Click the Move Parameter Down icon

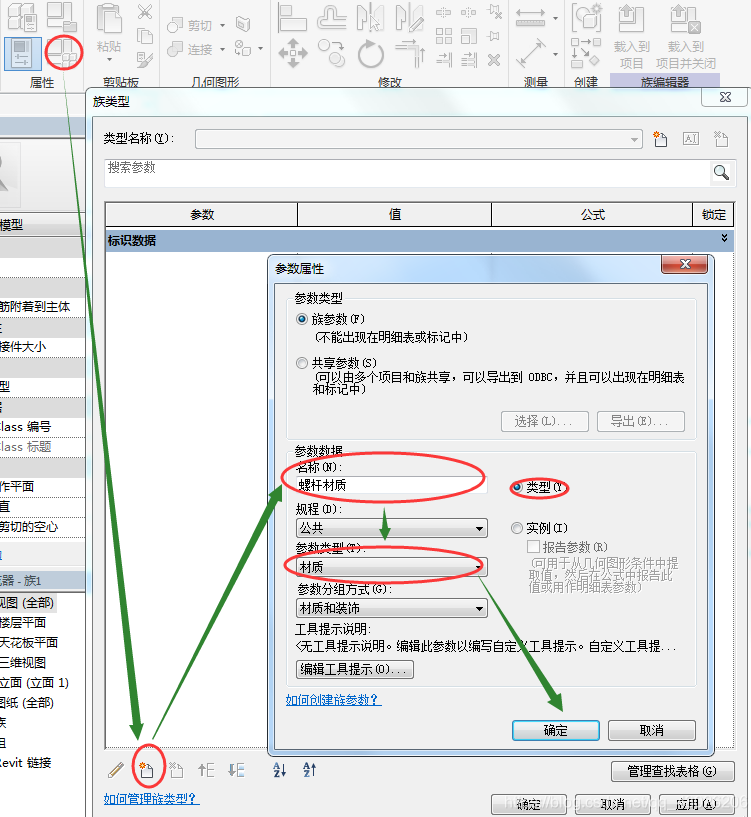[236, 770]
